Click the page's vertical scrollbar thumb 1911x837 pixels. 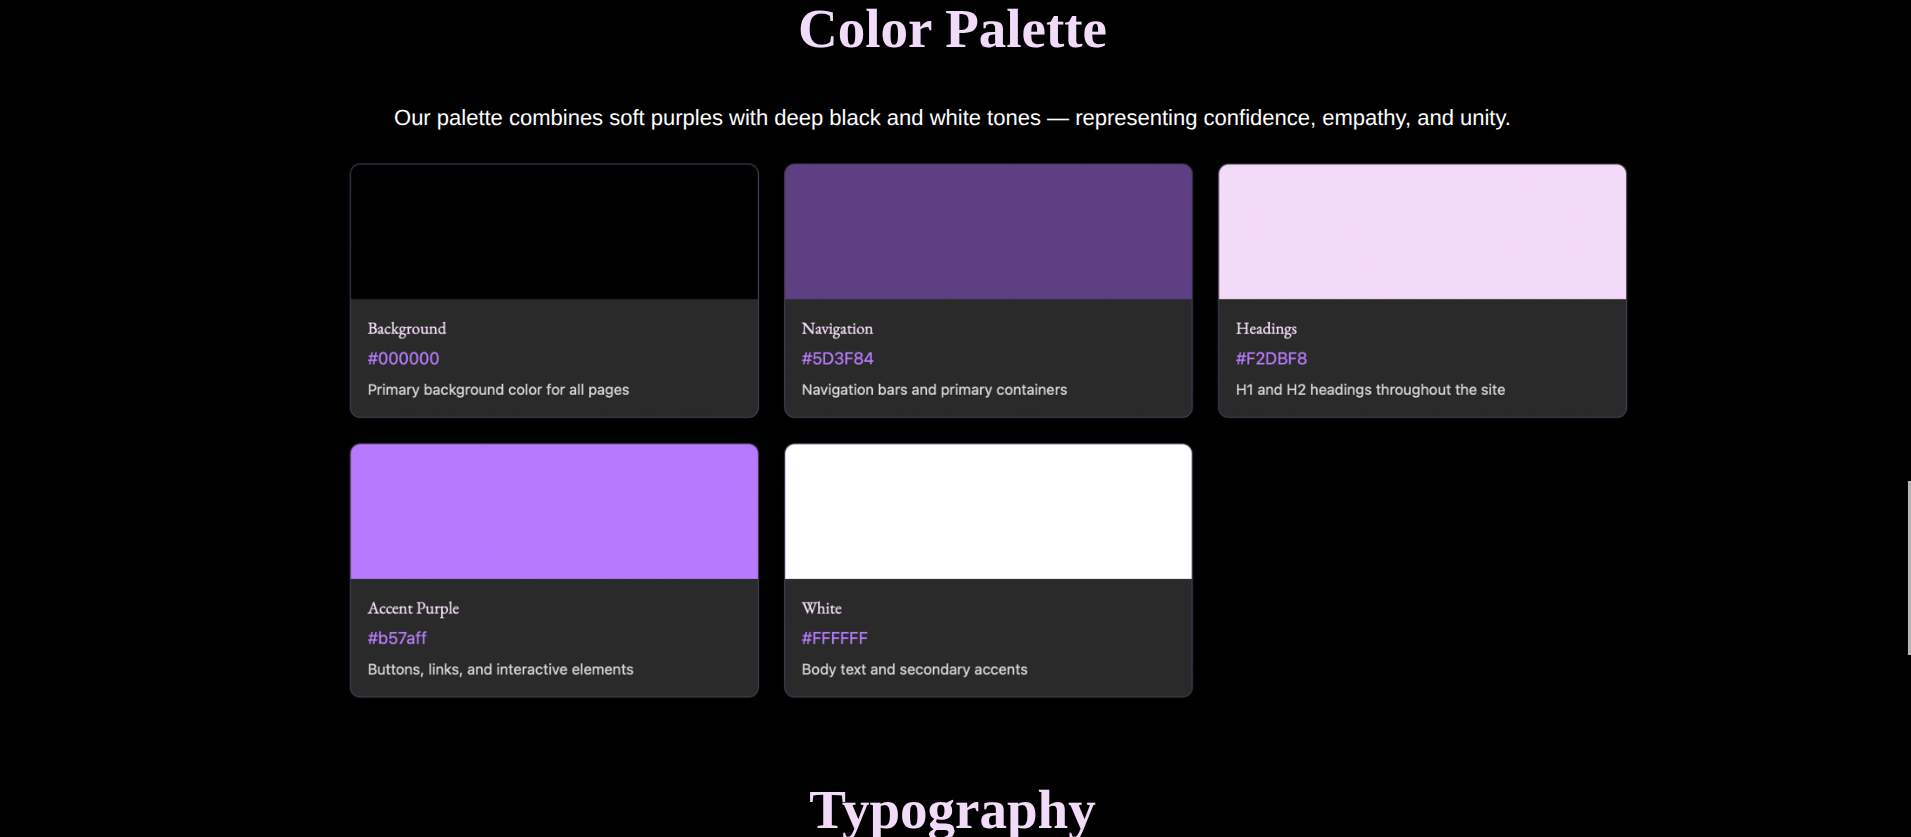1908,568
